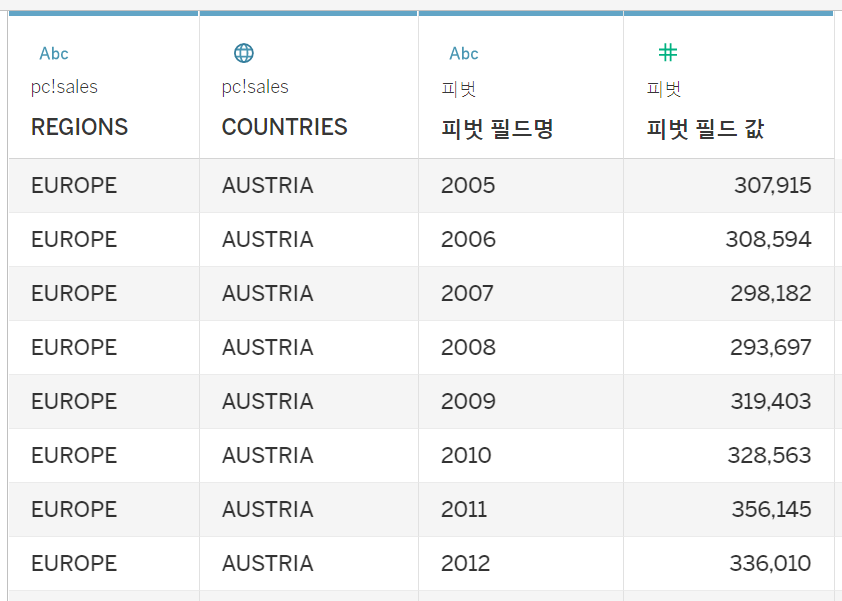The height and width of the screenshot is (601, 842).
Task: Click the value cell 298,182
Action: pyautogui.click(x=729, y=294)
